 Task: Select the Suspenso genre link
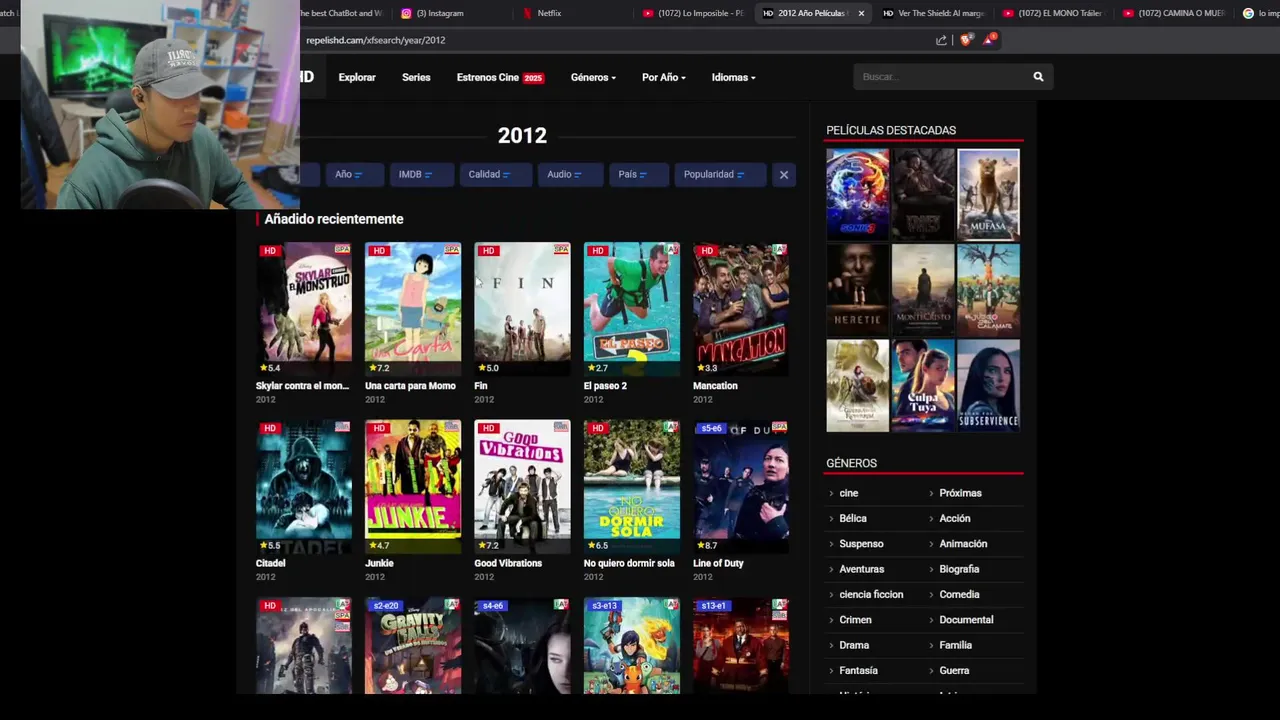(x=861, y=544)
